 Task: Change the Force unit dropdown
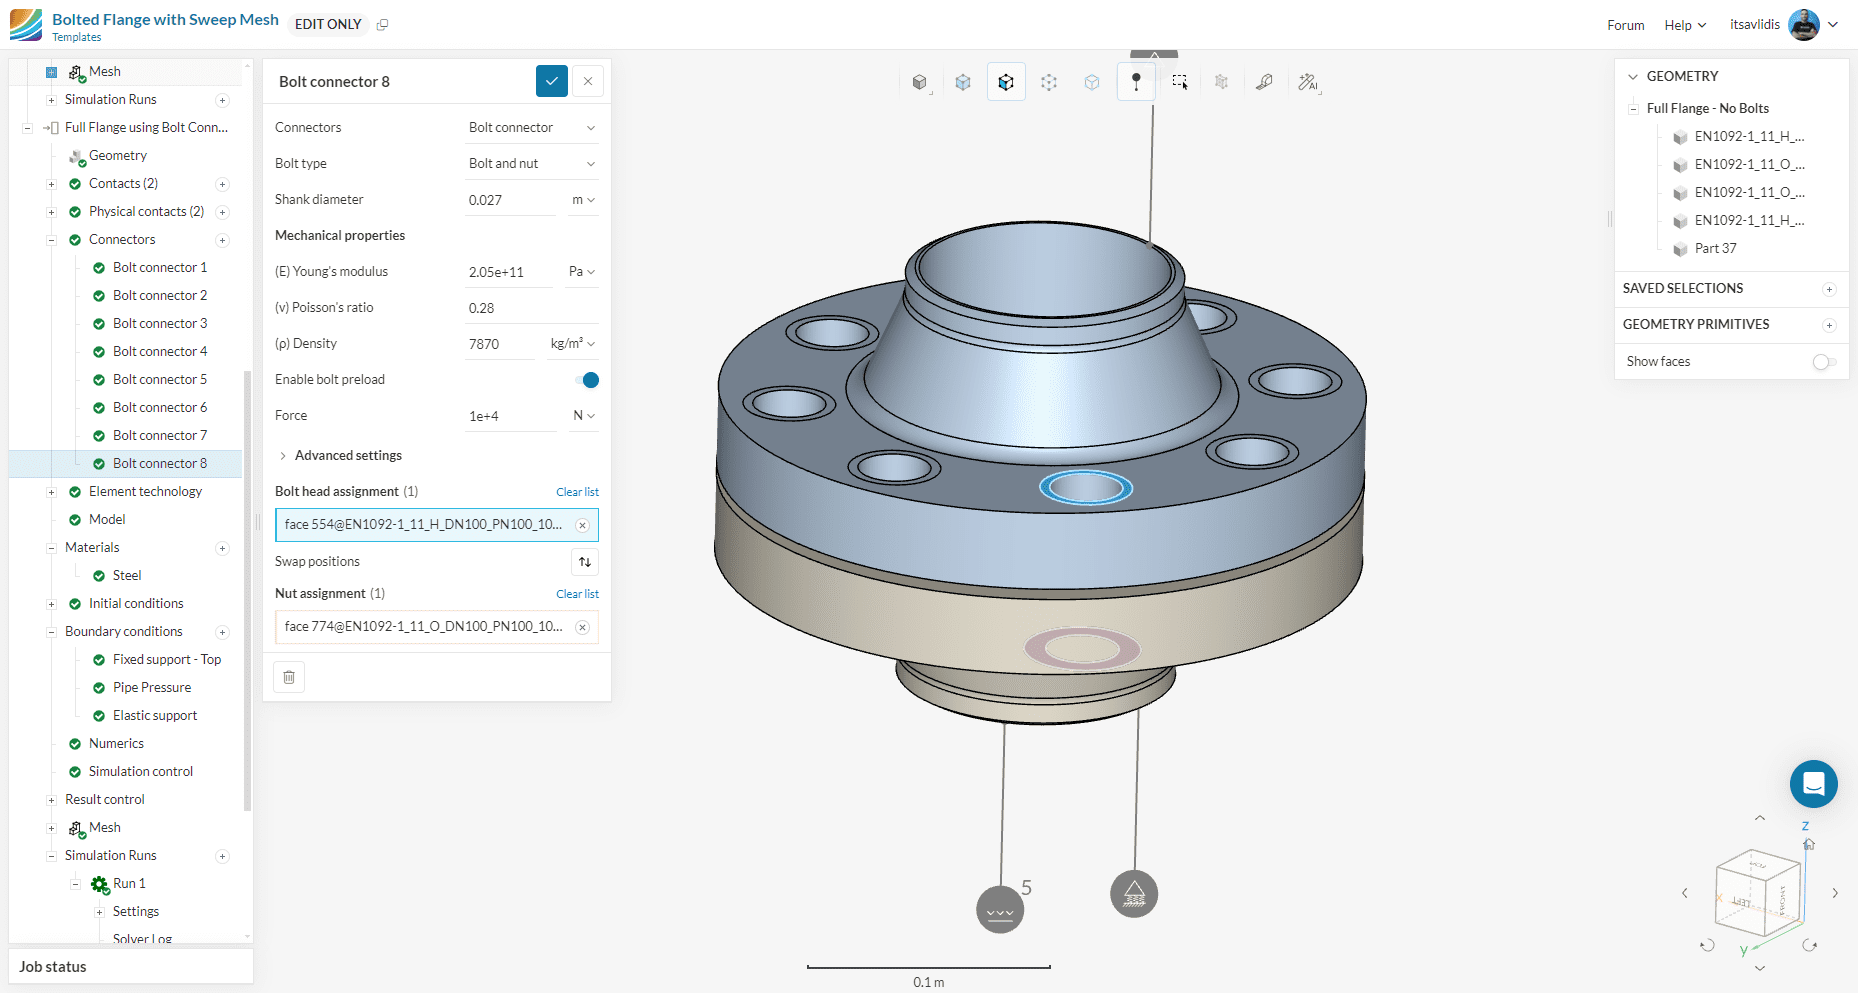584,416
